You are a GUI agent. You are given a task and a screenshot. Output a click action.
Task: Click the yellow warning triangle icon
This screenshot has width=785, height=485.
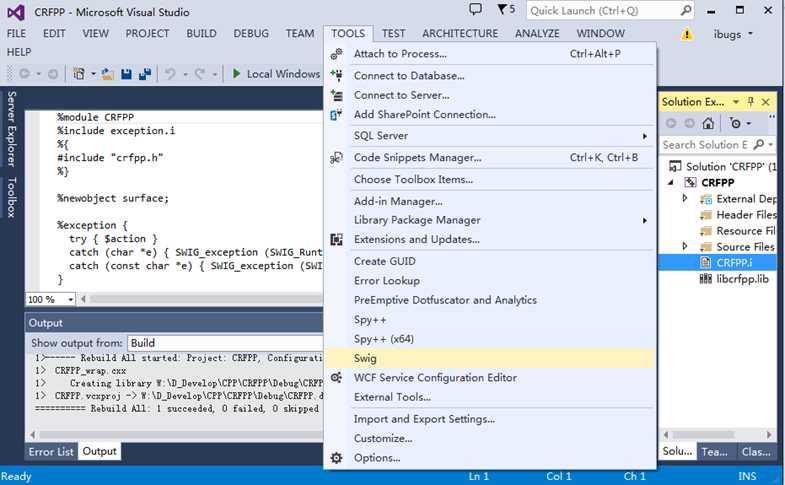click(687, 34)
